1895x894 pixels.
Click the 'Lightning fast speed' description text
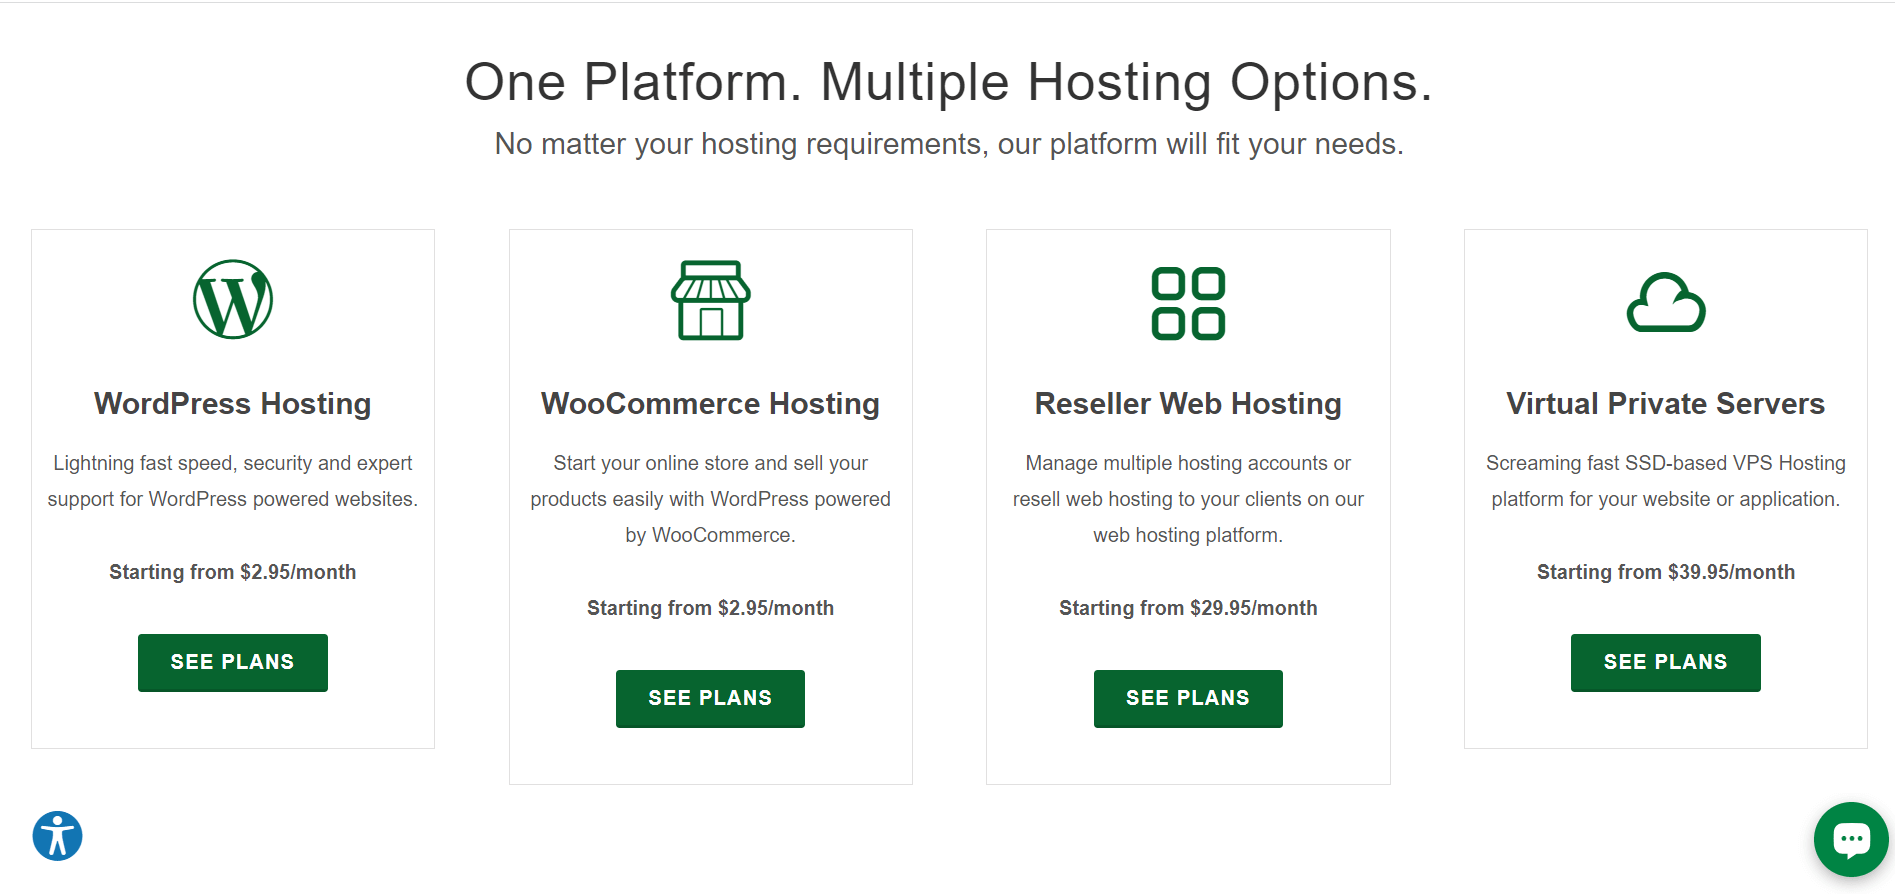coord(233,481)
